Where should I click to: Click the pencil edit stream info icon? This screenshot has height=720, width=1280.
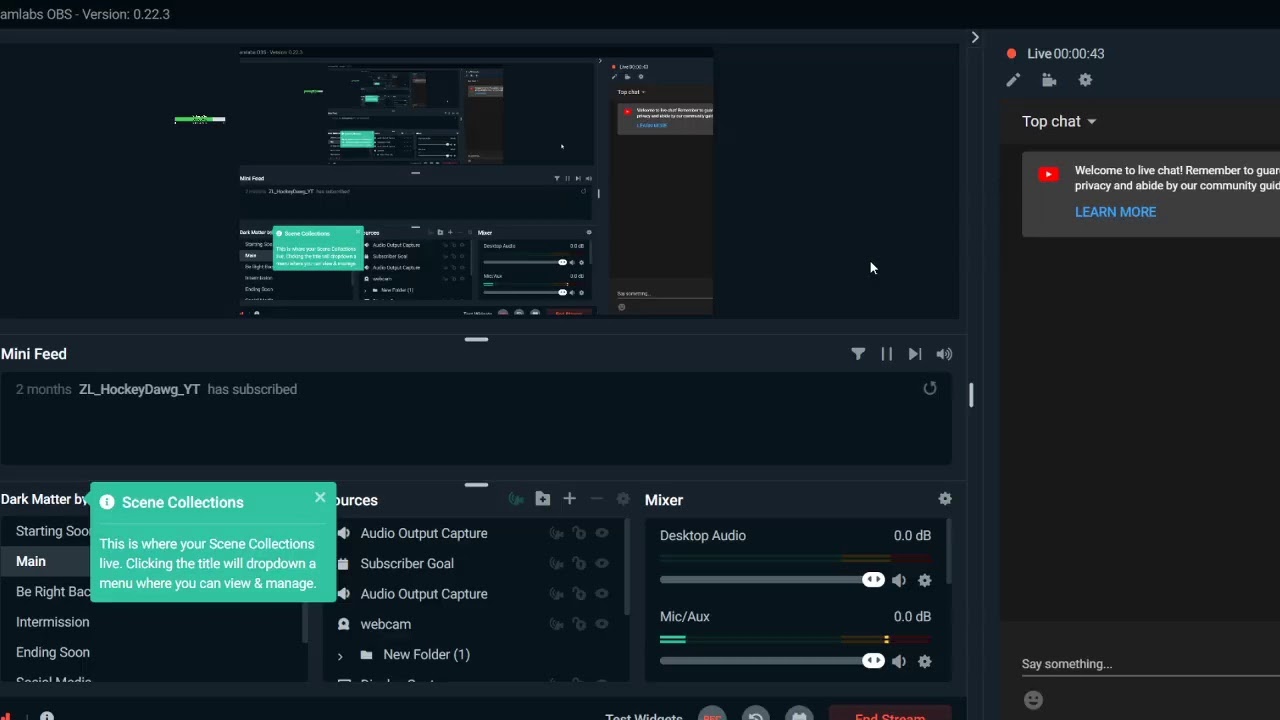(1013, 80)
